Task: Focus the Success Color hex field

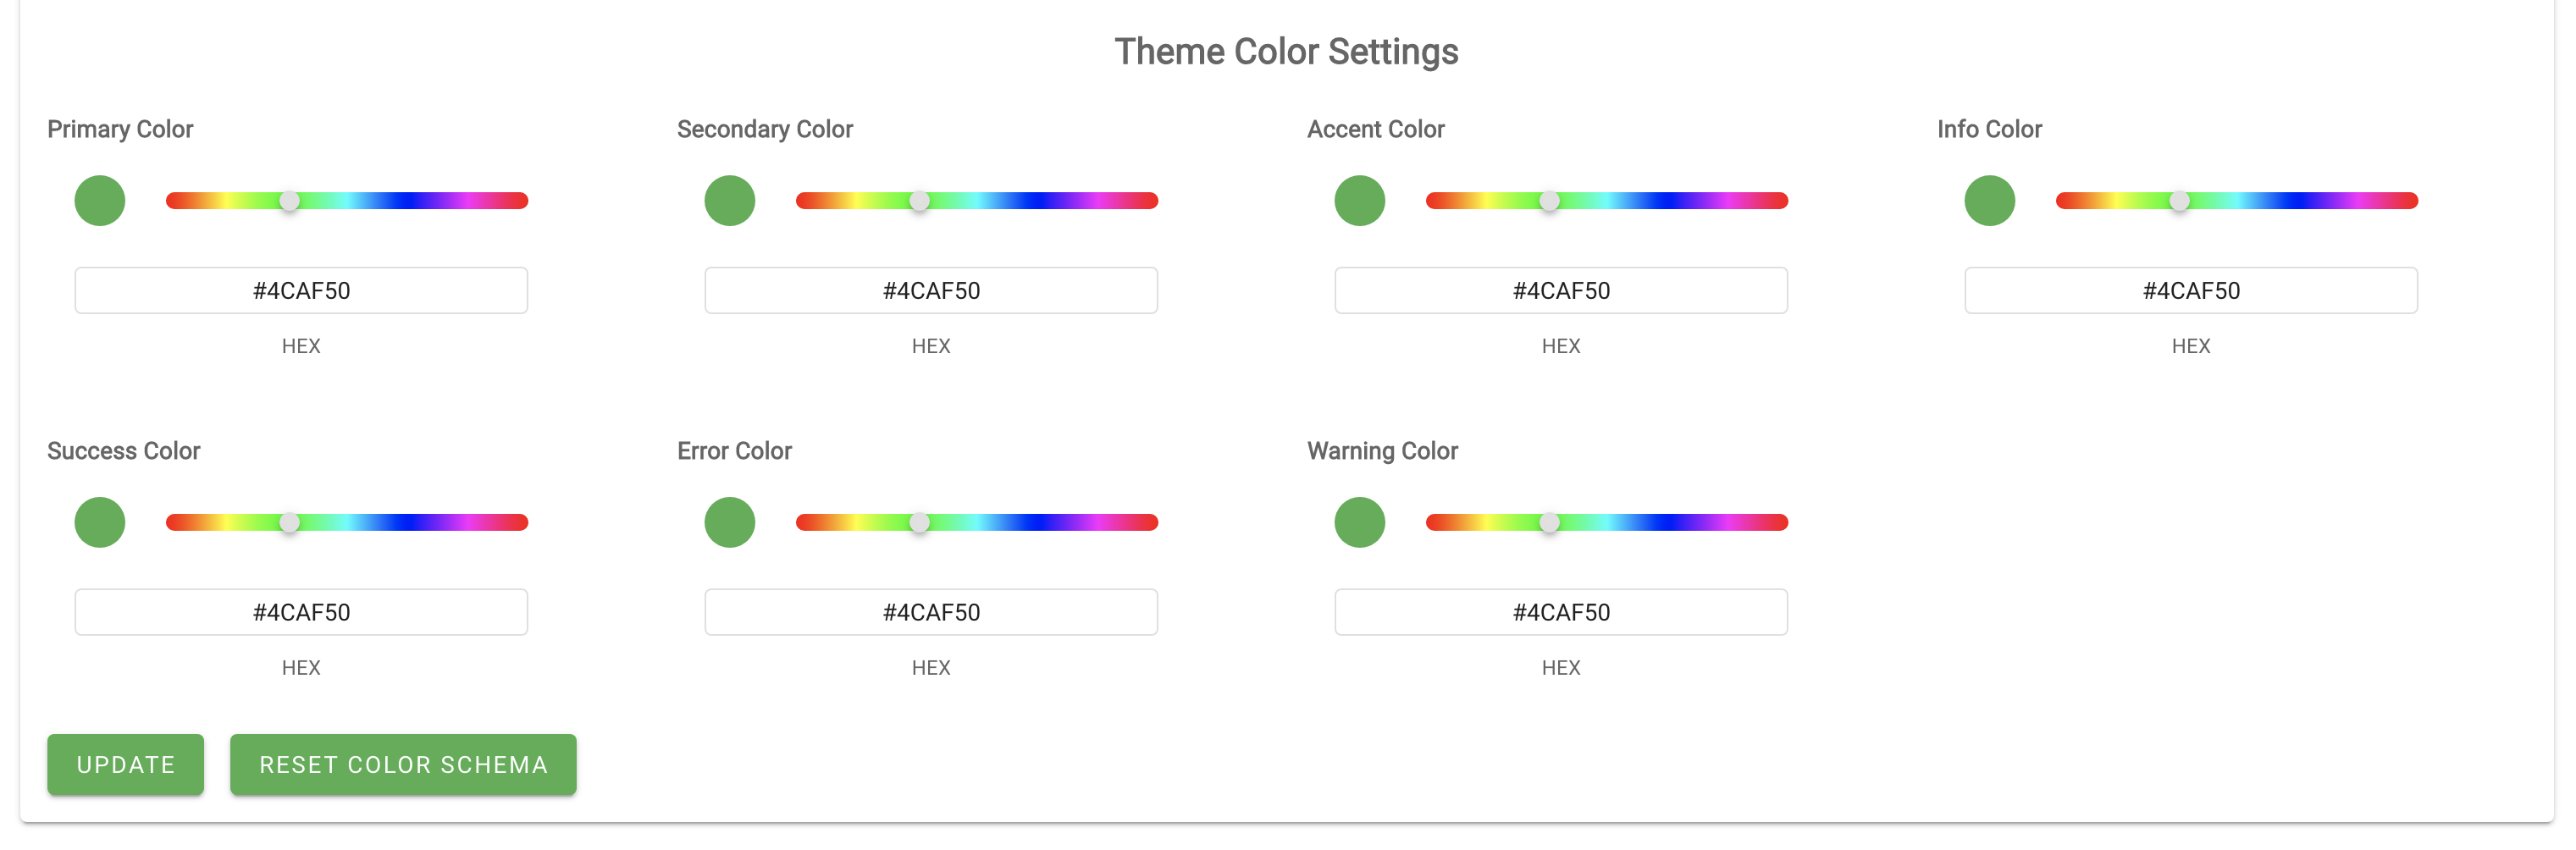Action: (301, 613)
